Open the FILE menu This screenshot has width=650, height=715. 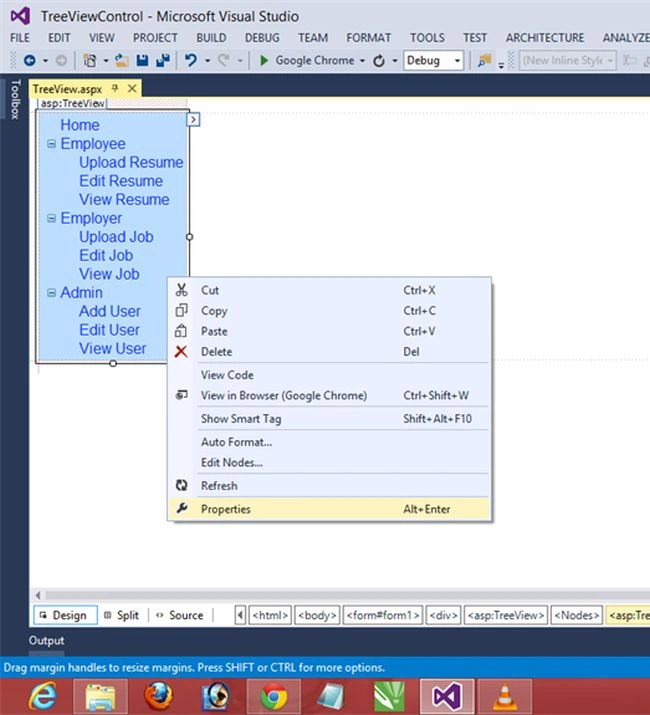click(20, 38)
